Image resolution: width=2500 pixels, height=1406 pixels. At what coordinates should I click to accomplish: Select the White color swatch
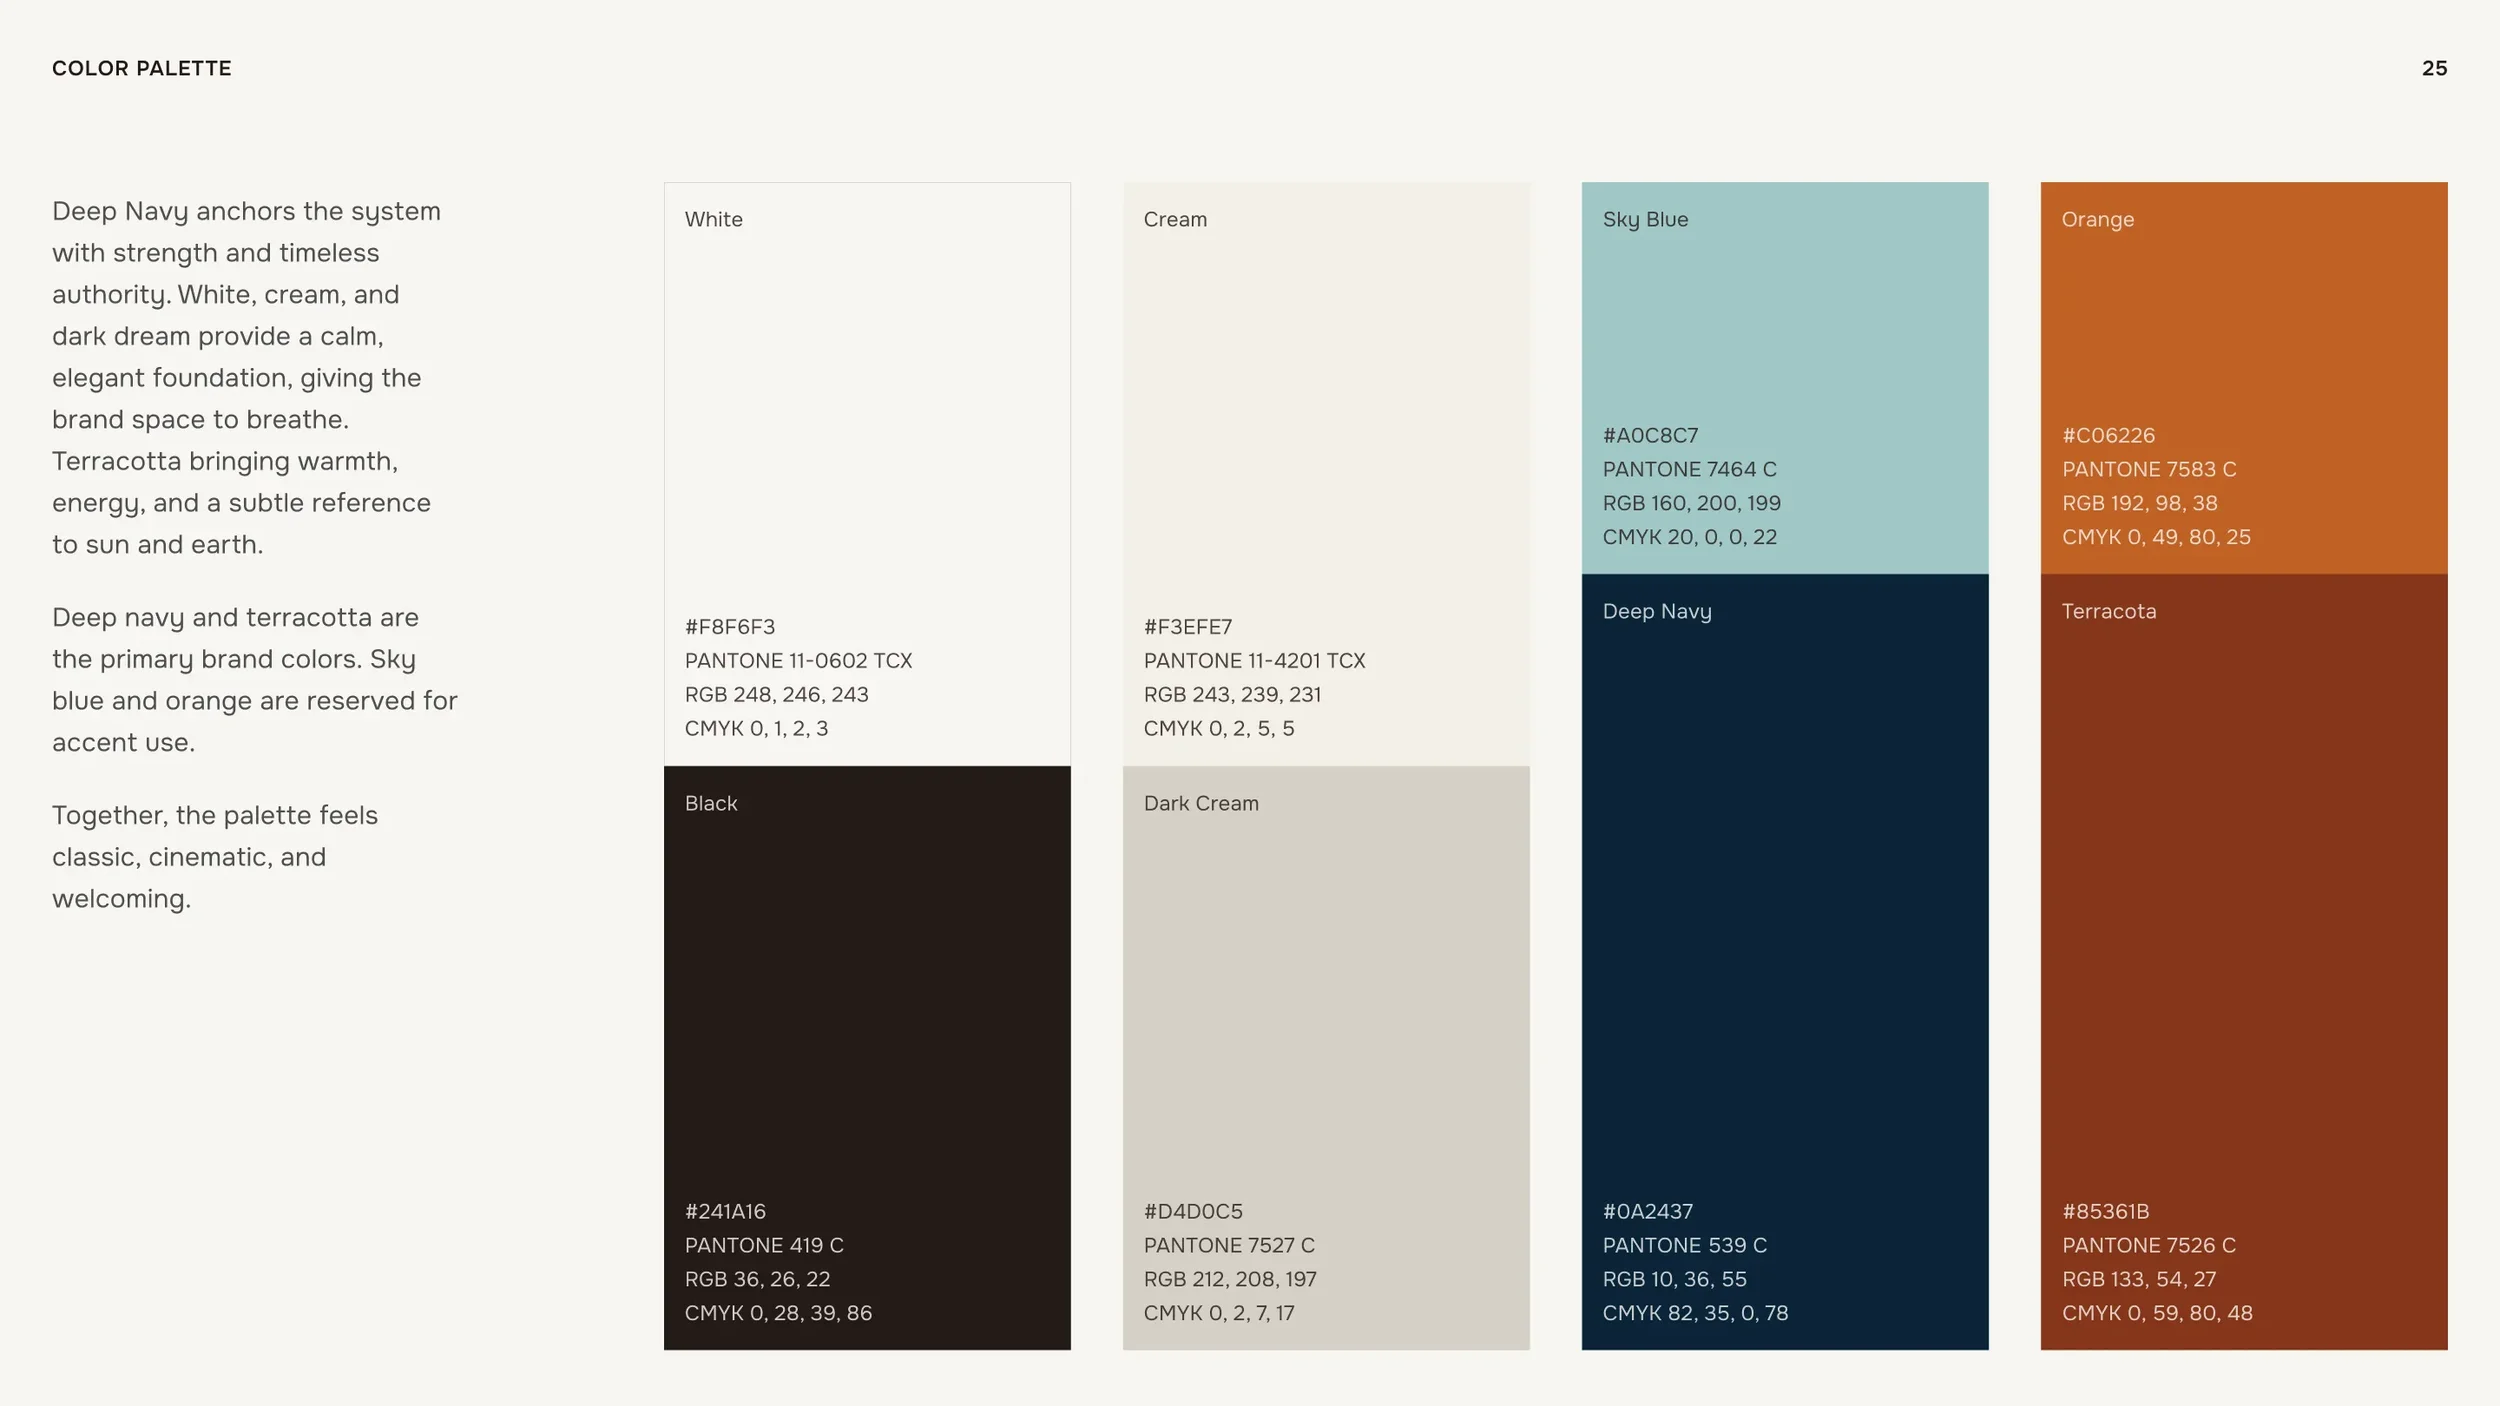pyautogui.click(x=867, y=474)
